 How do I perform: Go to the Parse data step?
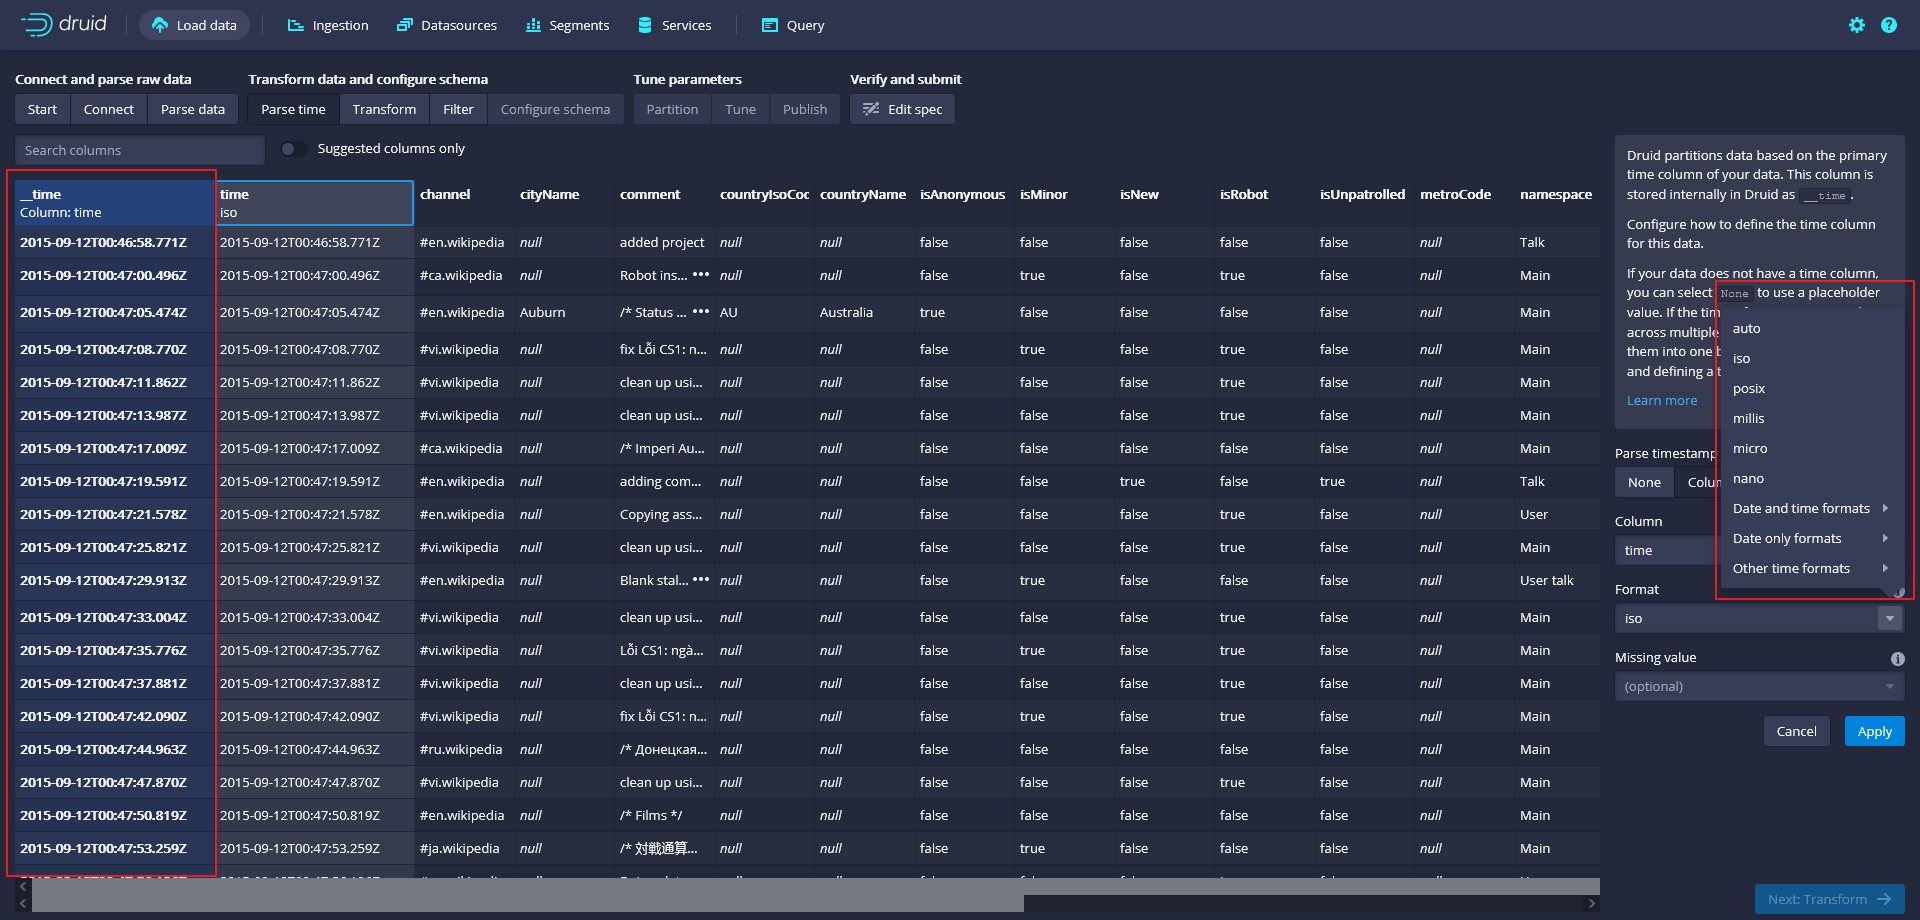193,109
